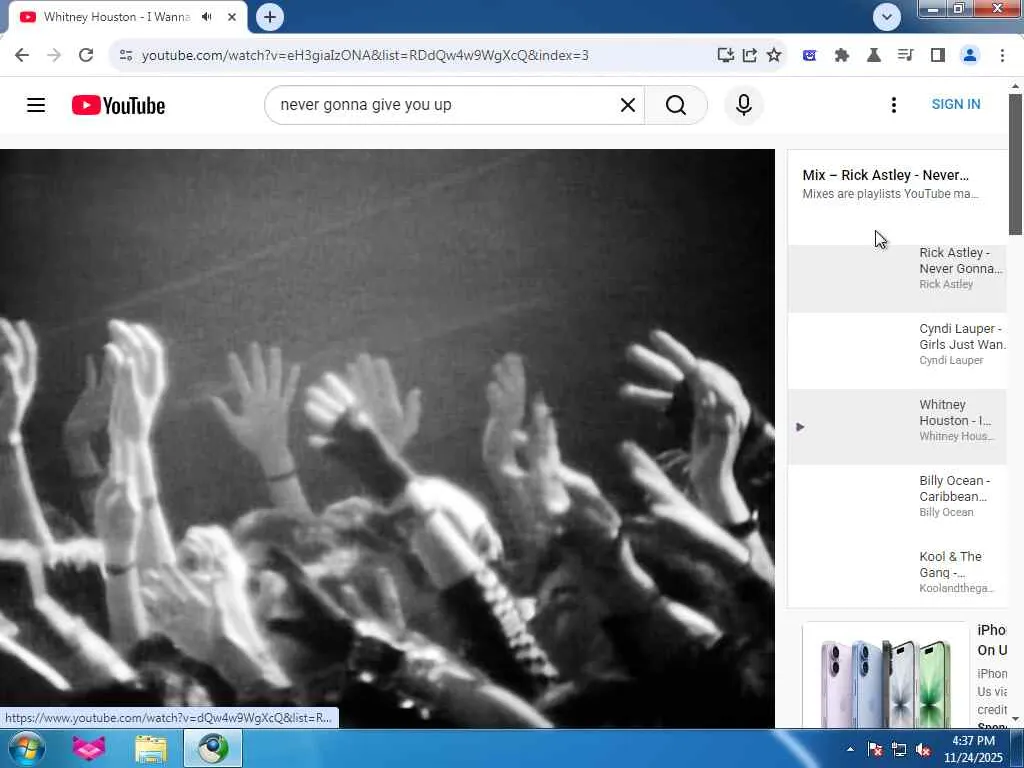Click the Billy Ocean channel name
Image resolution: width=1024 pixels, height=768 pixels.
click(x=946, y=513)
